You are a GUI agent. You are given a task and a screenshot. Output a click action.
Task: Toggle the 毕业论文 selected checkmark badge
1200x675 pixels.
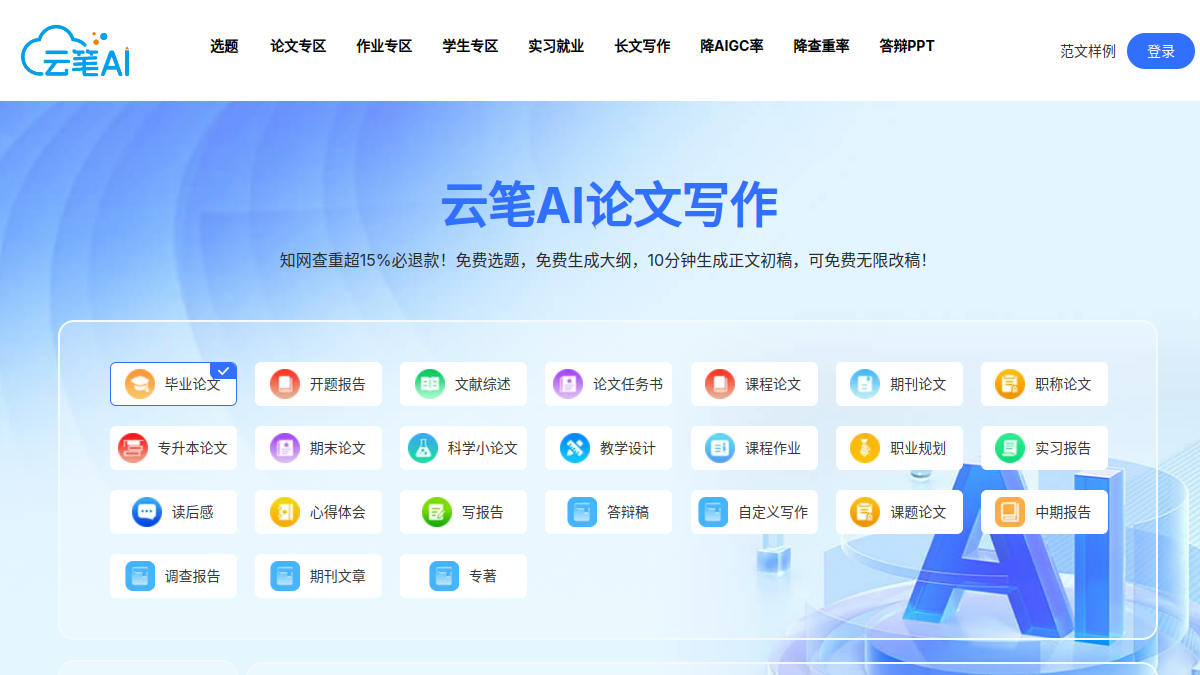click(224, 371)
